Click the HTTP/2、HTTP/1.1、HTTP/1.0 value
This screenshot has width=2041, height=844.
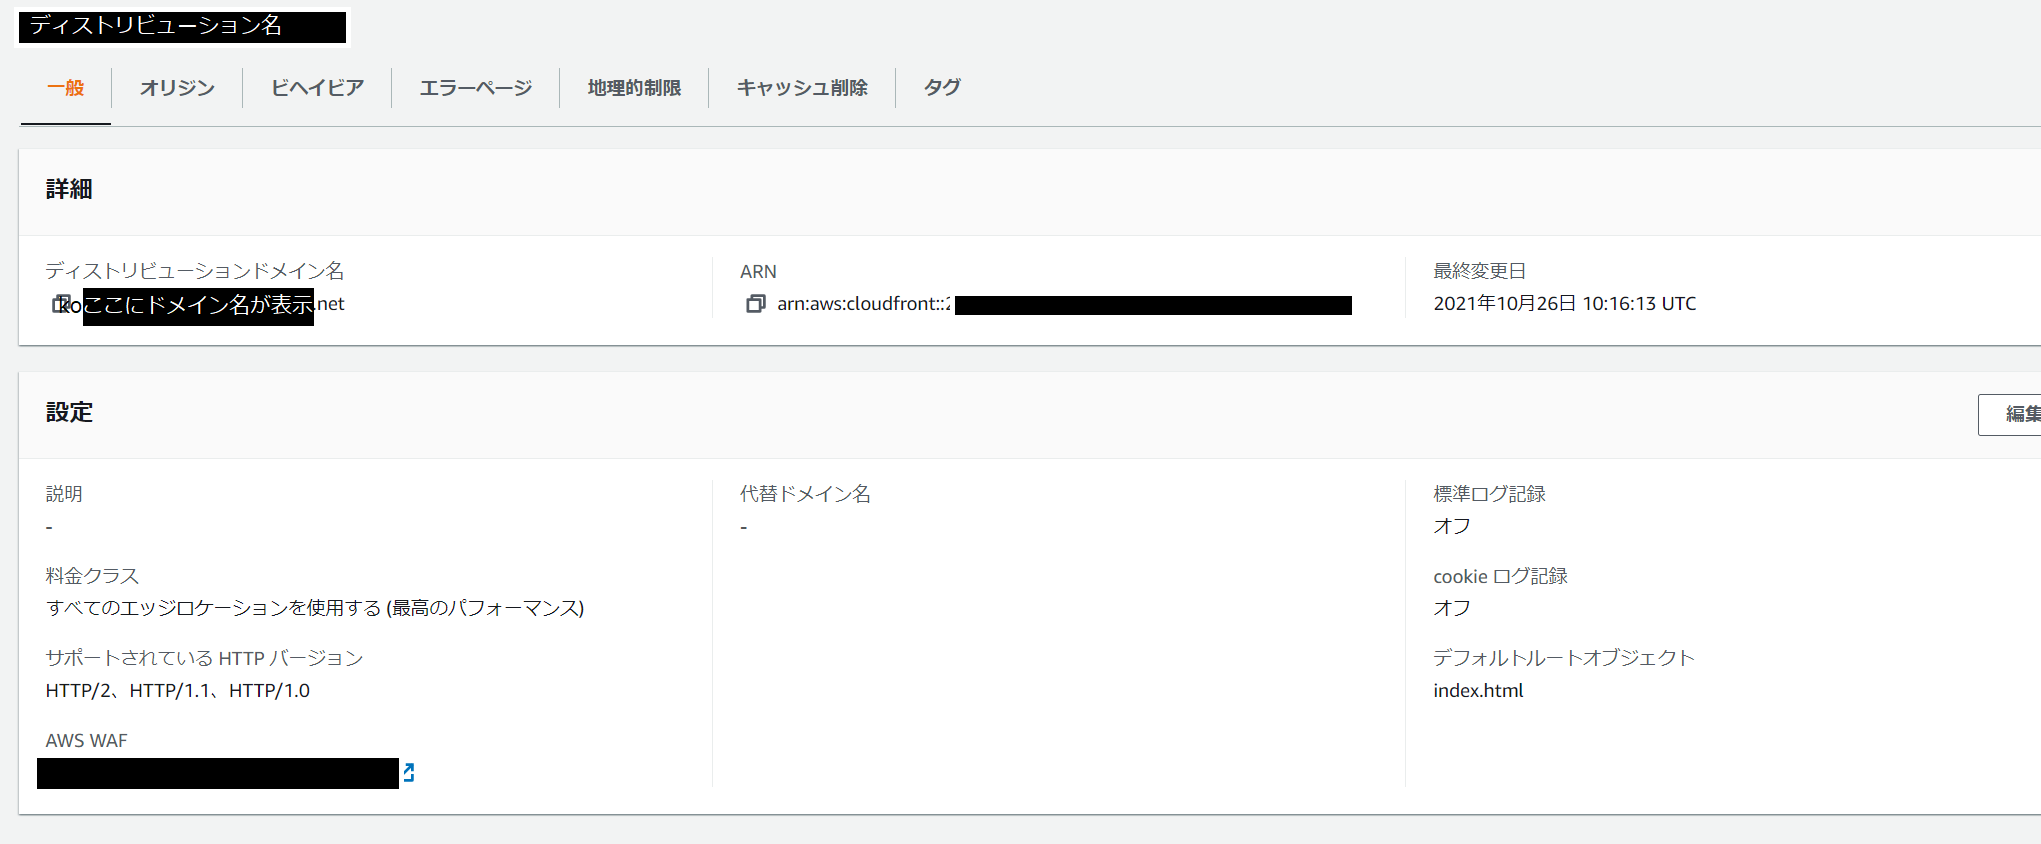coord(178,691)
